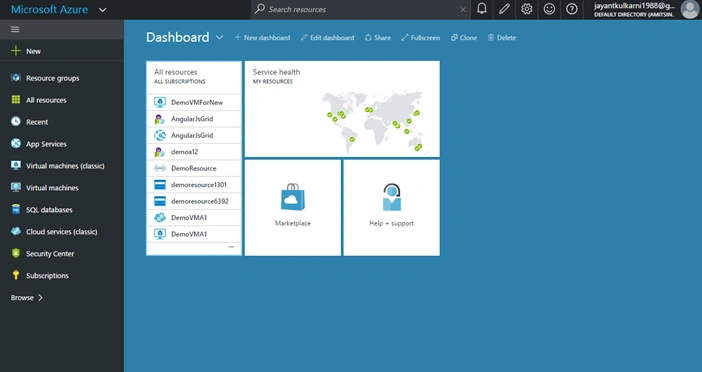The width and height of the screenshot is (702, 372).
Task: Open the help question mark icon
Action: tap(572, 9)
